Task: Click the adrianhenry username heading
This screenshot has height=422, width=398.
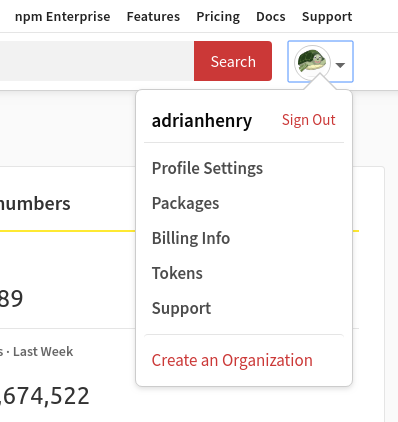Action: (x=202, y=120)
